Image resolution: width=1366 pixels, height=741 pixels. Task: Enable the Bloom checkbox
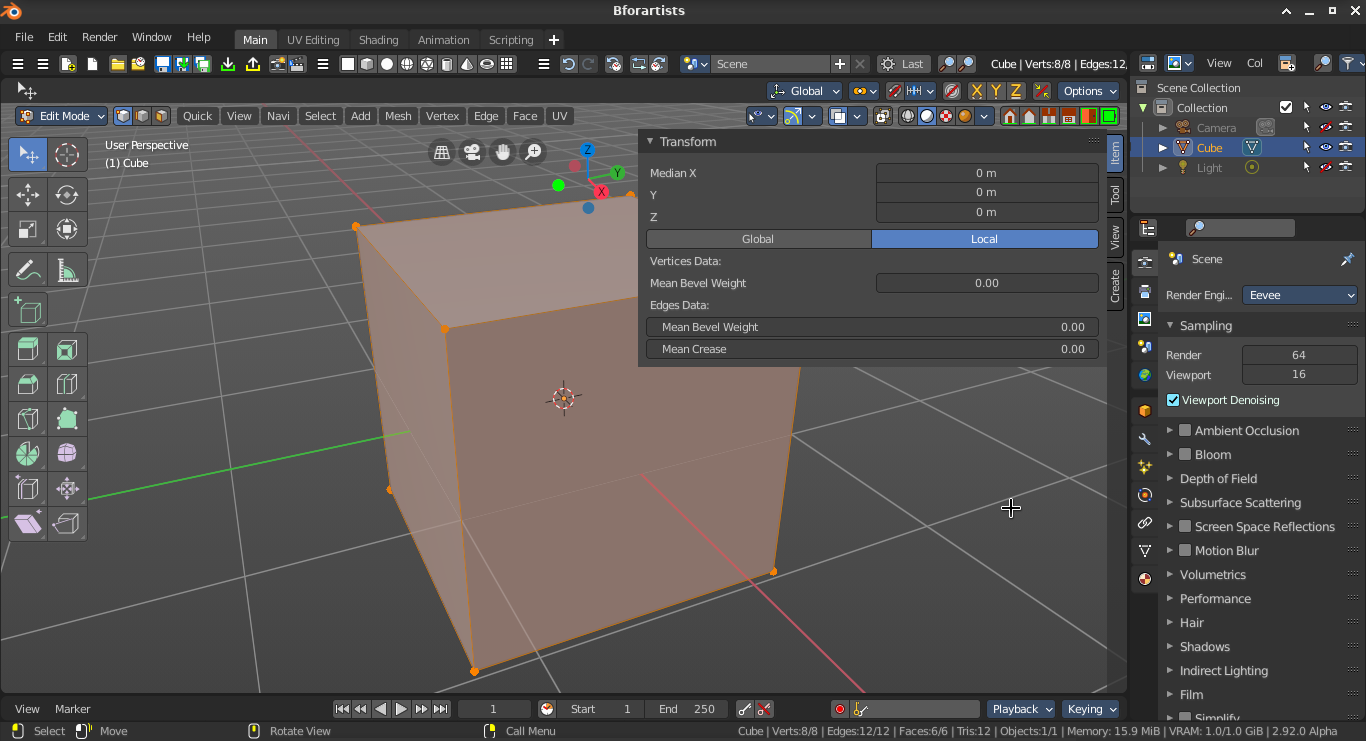point(1185,454)
